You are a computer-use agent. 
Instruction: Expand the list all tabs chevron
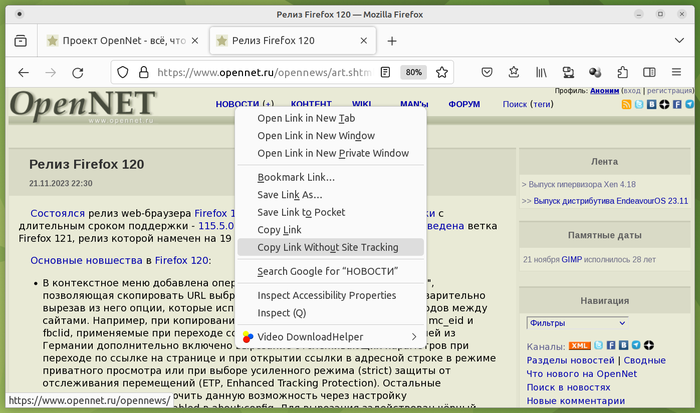click(x=679, y=41)
